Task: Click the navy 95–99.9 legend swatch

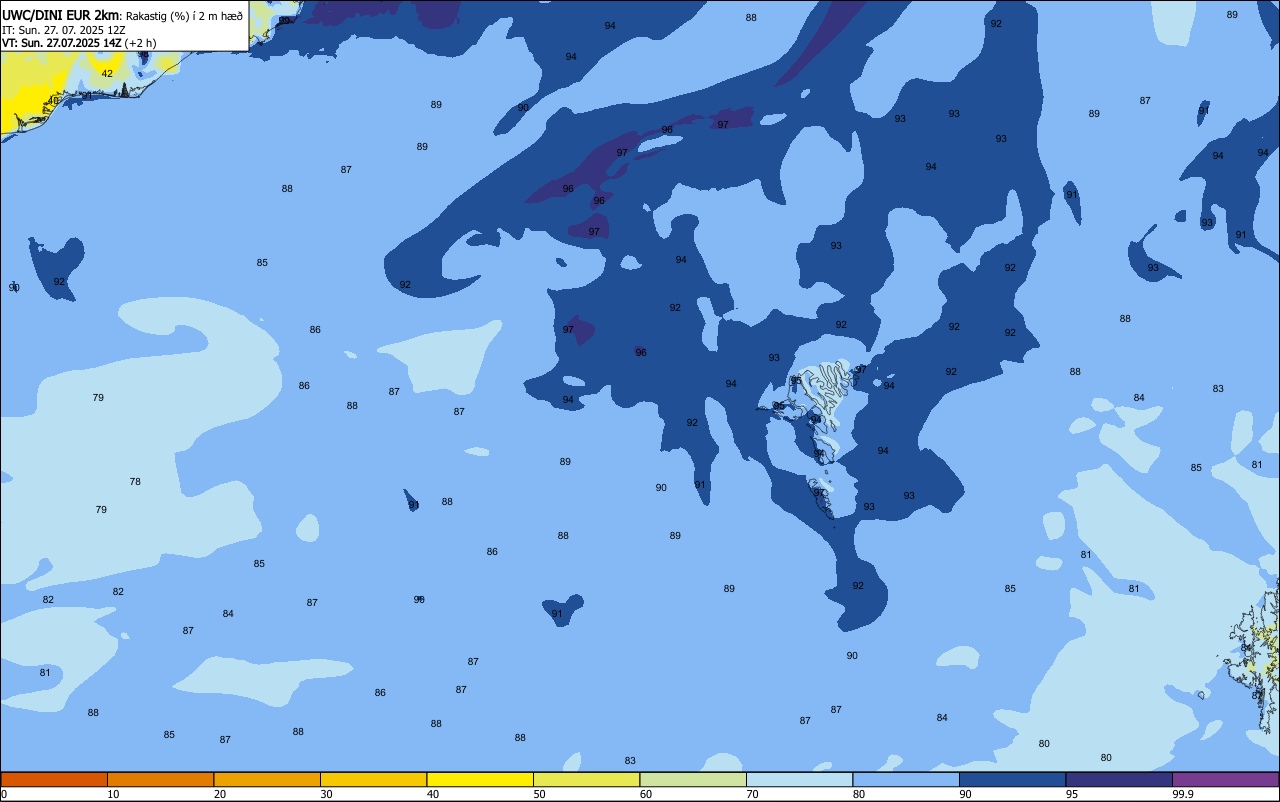Action: point(1119,779)
